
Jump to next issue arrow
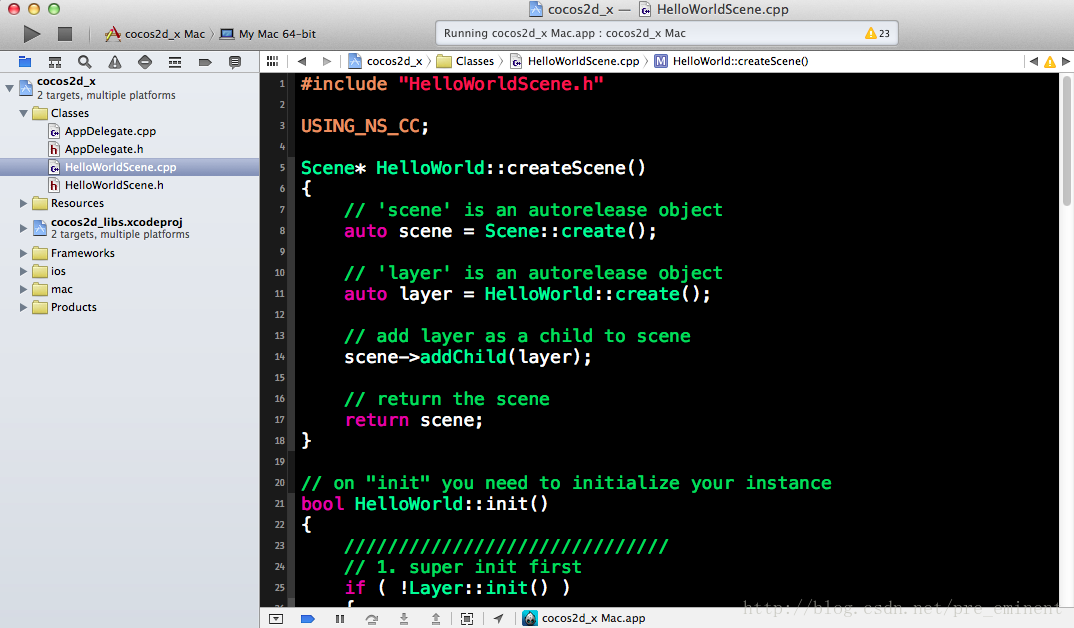point(1066,61)
